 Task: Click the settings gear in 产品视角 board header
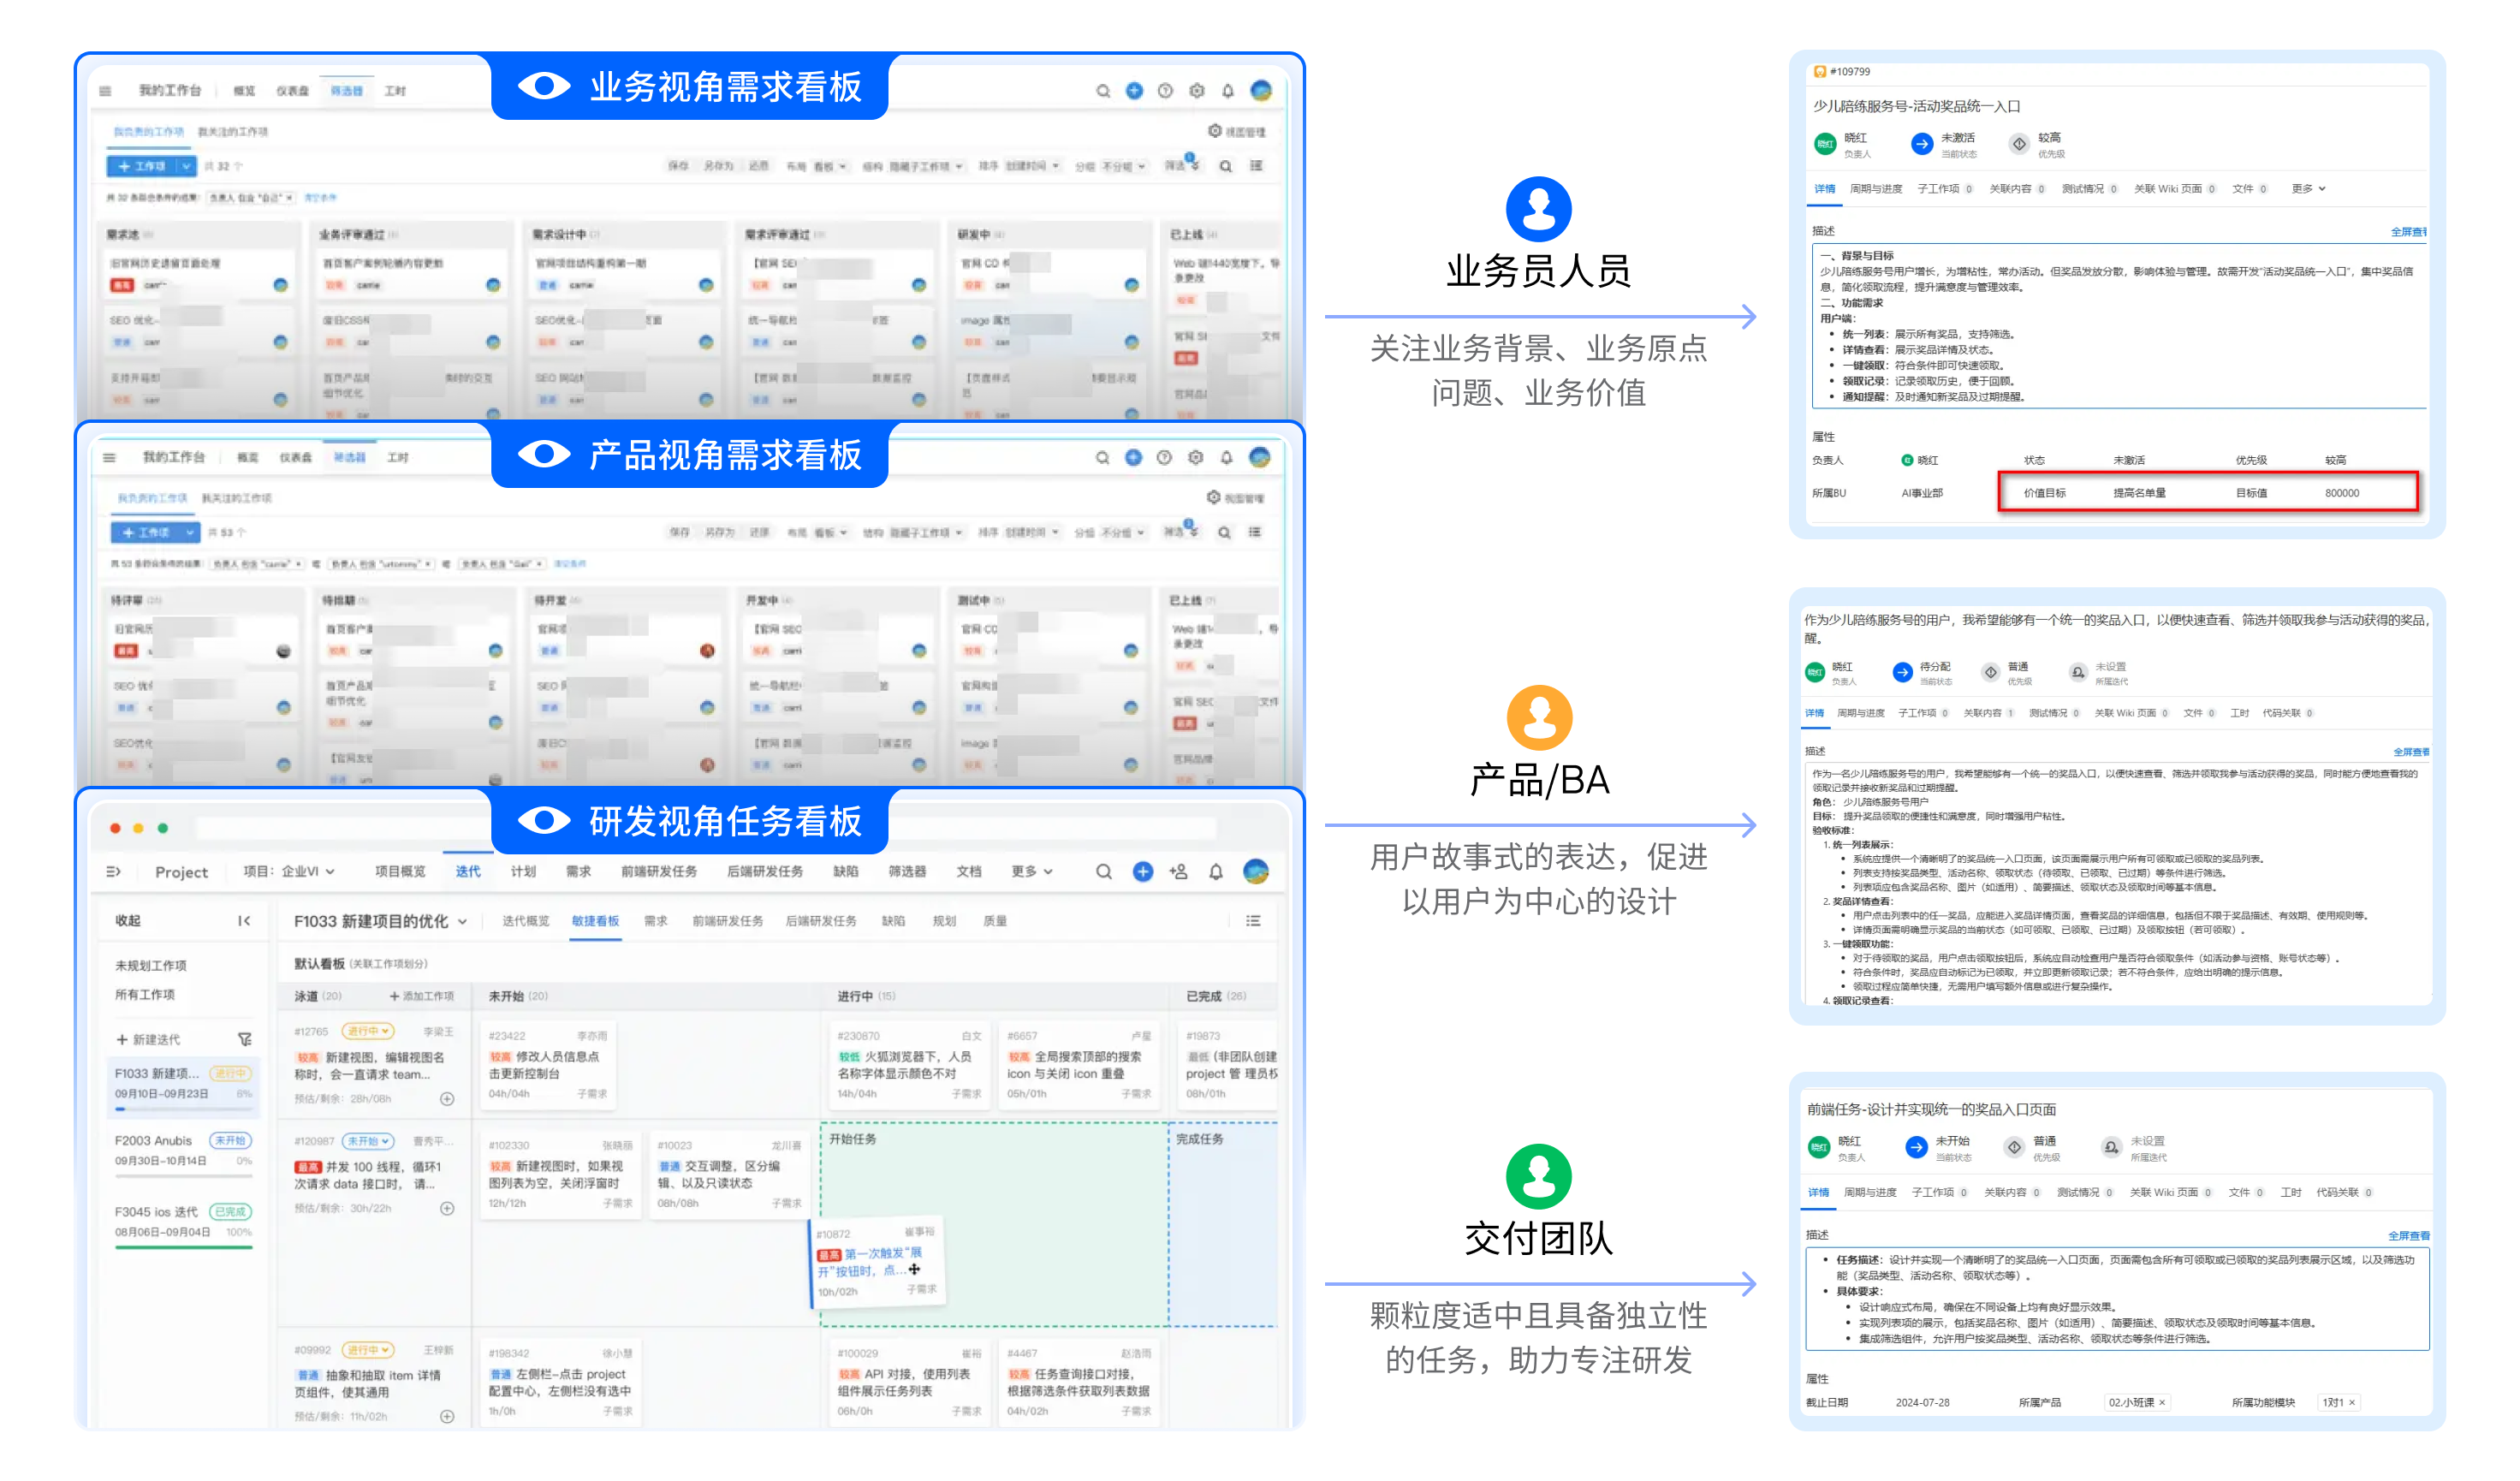[x=1196, y=457]
